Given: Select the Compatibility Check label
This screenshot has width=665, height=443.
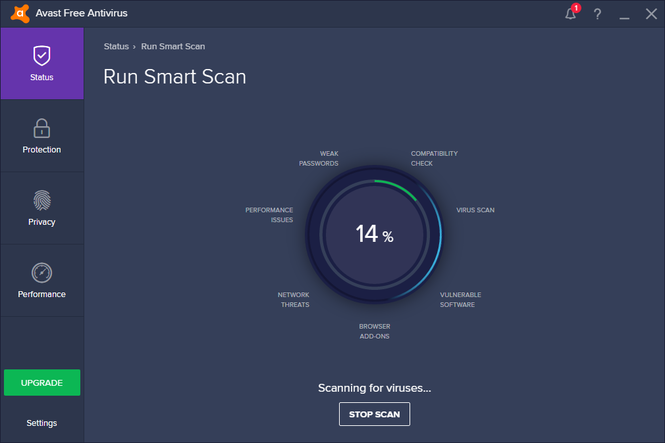Looking at the screenshot, I should tap(434, 158).
